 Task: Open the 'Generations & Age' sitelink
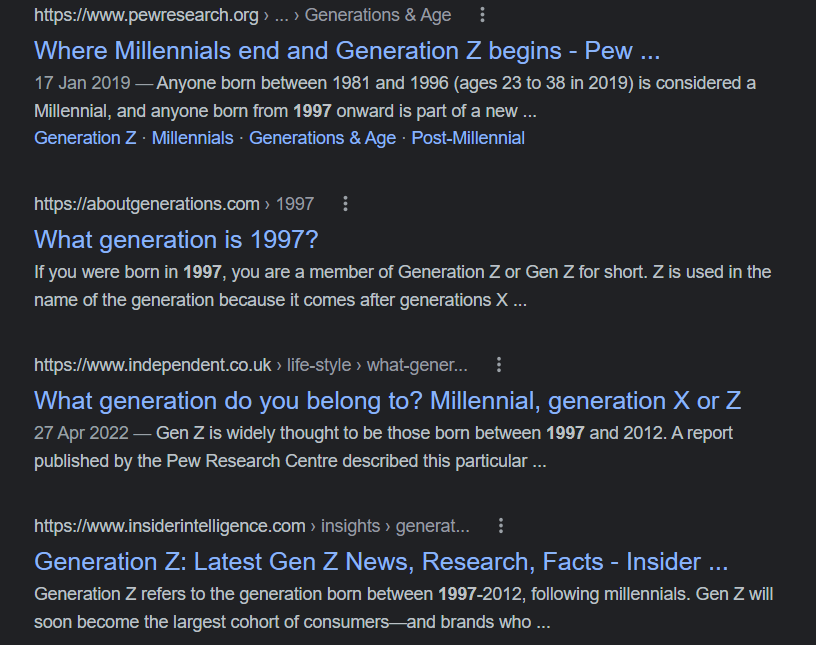322,138
